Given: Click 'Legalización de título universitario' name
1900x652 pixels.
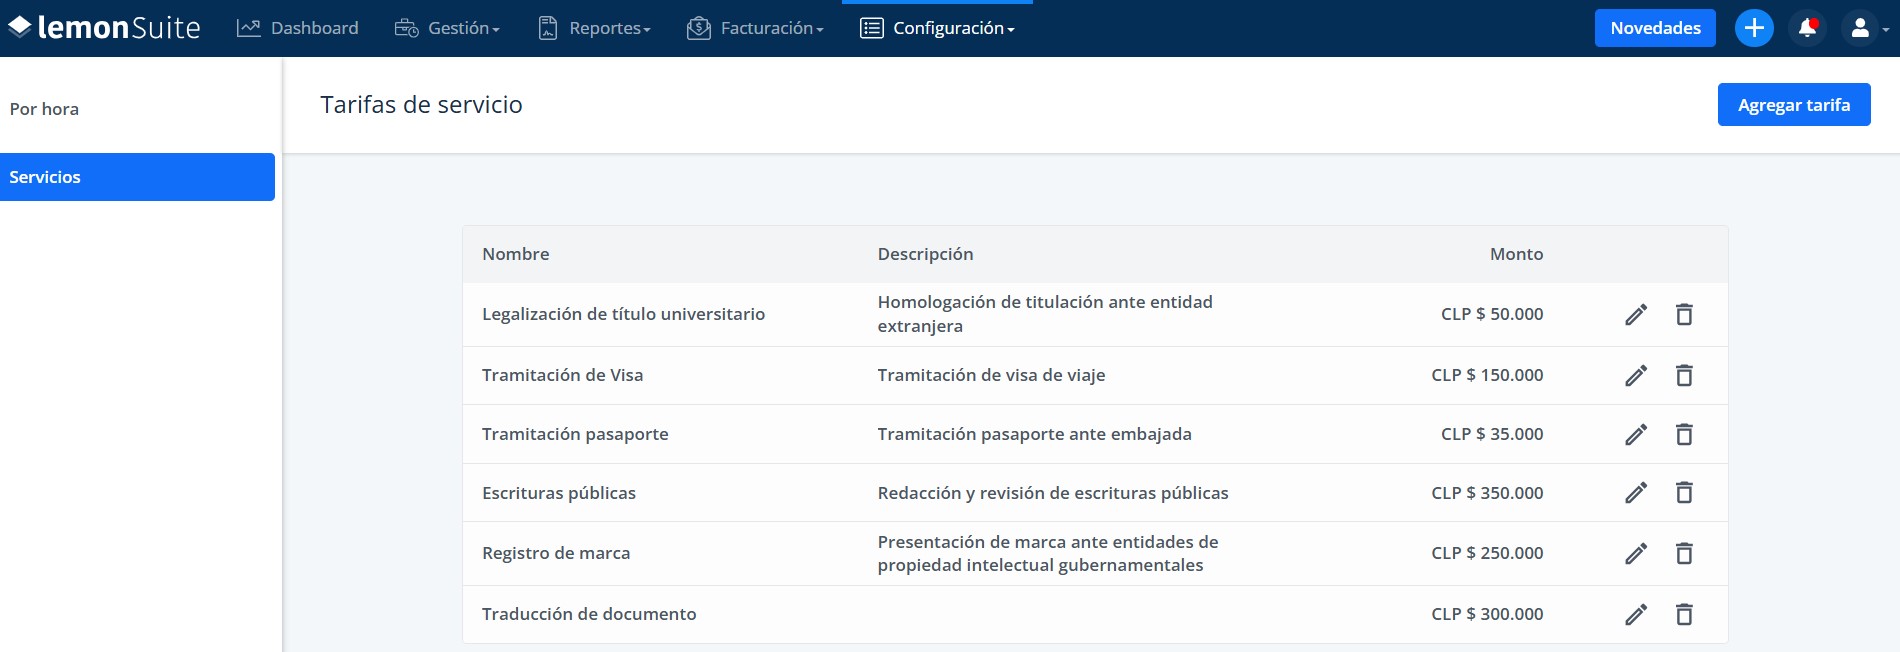Looking at the screenshot, I should pos(623,314).
